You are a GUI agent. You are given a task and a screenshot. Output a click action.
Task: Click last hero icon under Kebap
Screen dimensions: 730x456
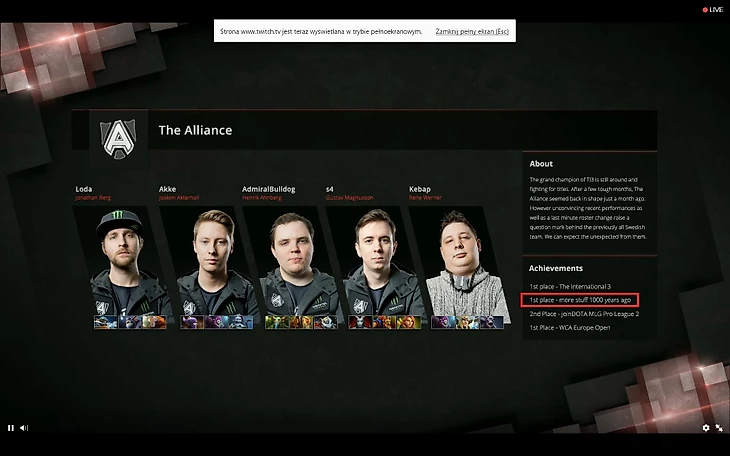pyautogui.click(x=492, y=322)
